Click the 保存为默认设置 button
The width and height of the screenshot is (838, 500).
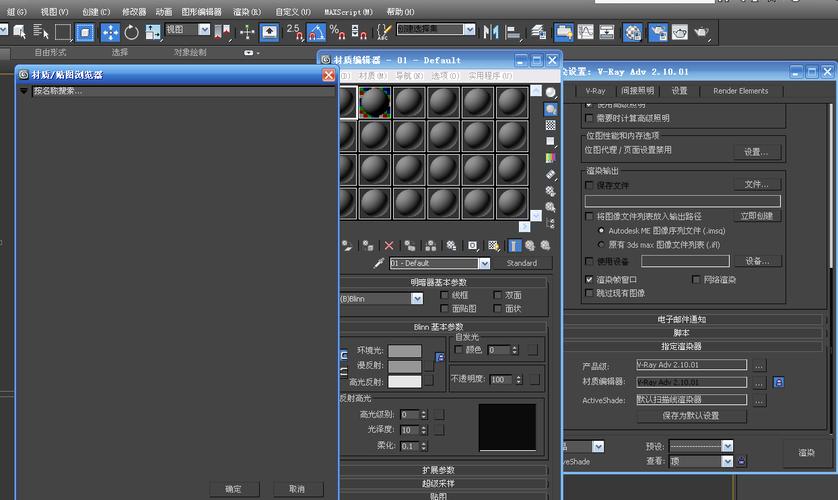[x=690, y=416]
